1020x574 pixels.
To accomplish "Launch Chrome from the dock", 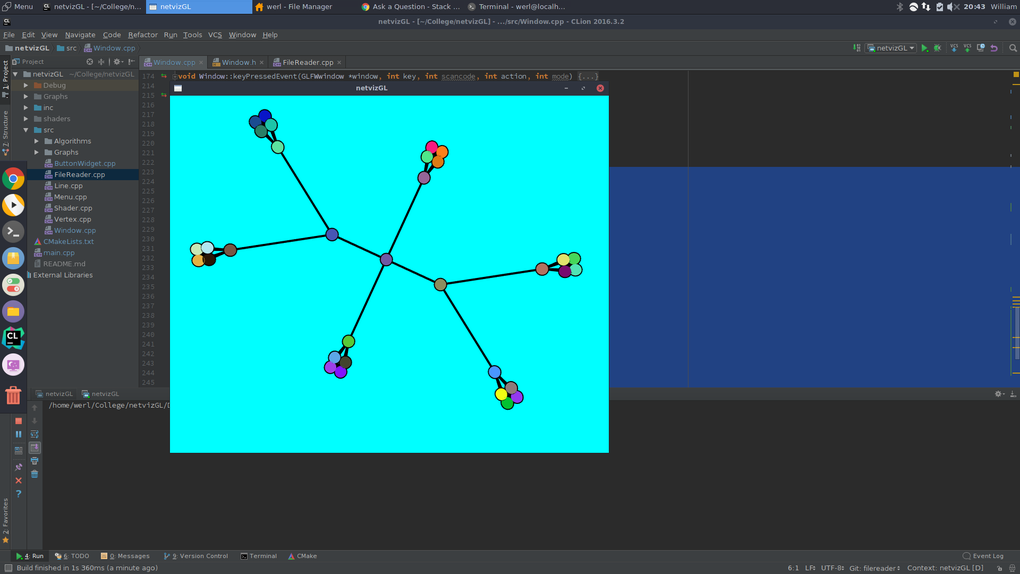I will [x=13, y=178].
